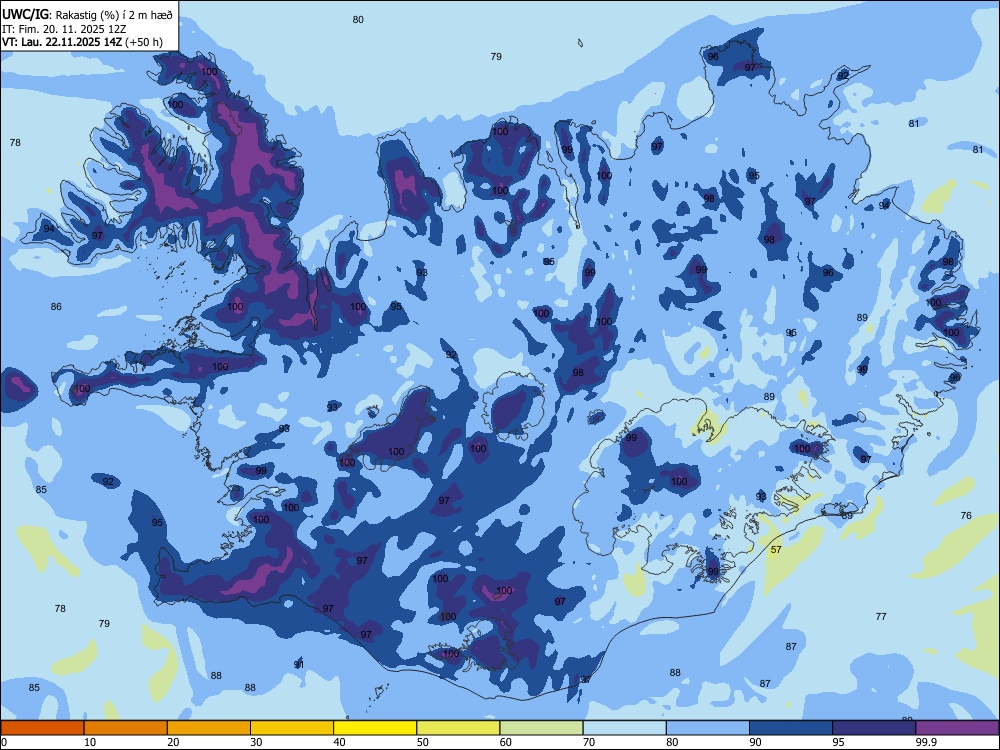The width and height of the screenshot is (1000, 750).
Task: Pick the purple legend swatch above 99.9
Action: click(x=957, y=728)
